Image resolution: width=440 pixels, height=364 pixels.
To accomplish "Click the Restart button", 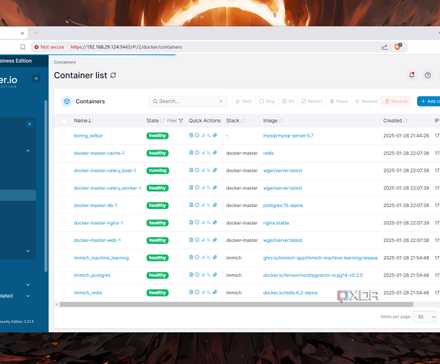I will pos(312,101).
